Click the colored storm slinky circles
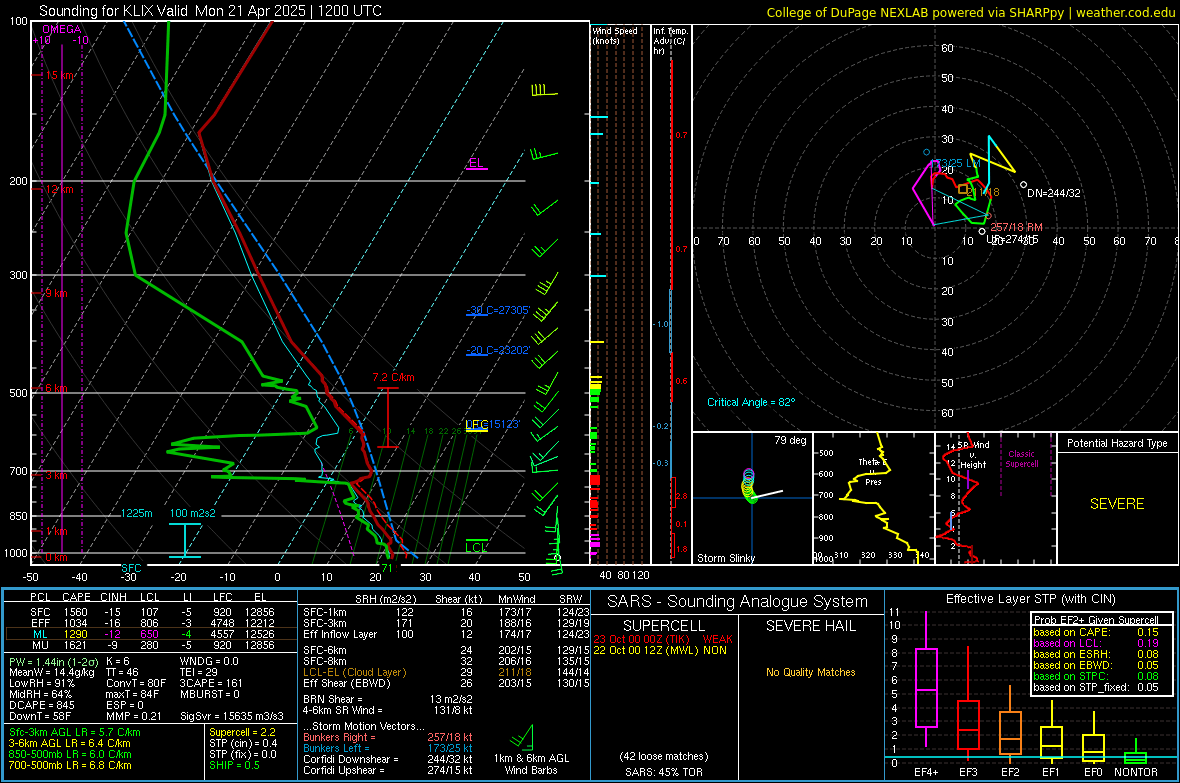The width and height of the screenshot is (1180, 783). point(749,486)
